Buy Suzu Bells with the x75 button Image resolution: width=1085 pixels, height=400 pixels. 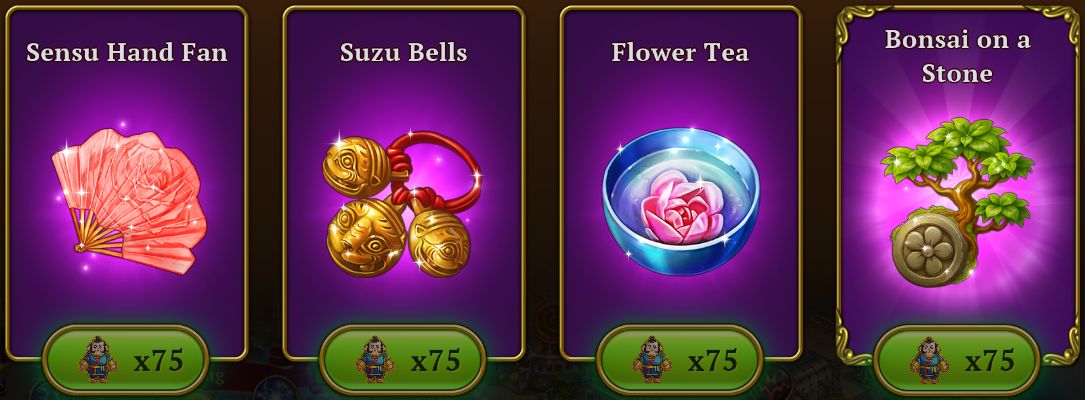click(x=403, y=360)
